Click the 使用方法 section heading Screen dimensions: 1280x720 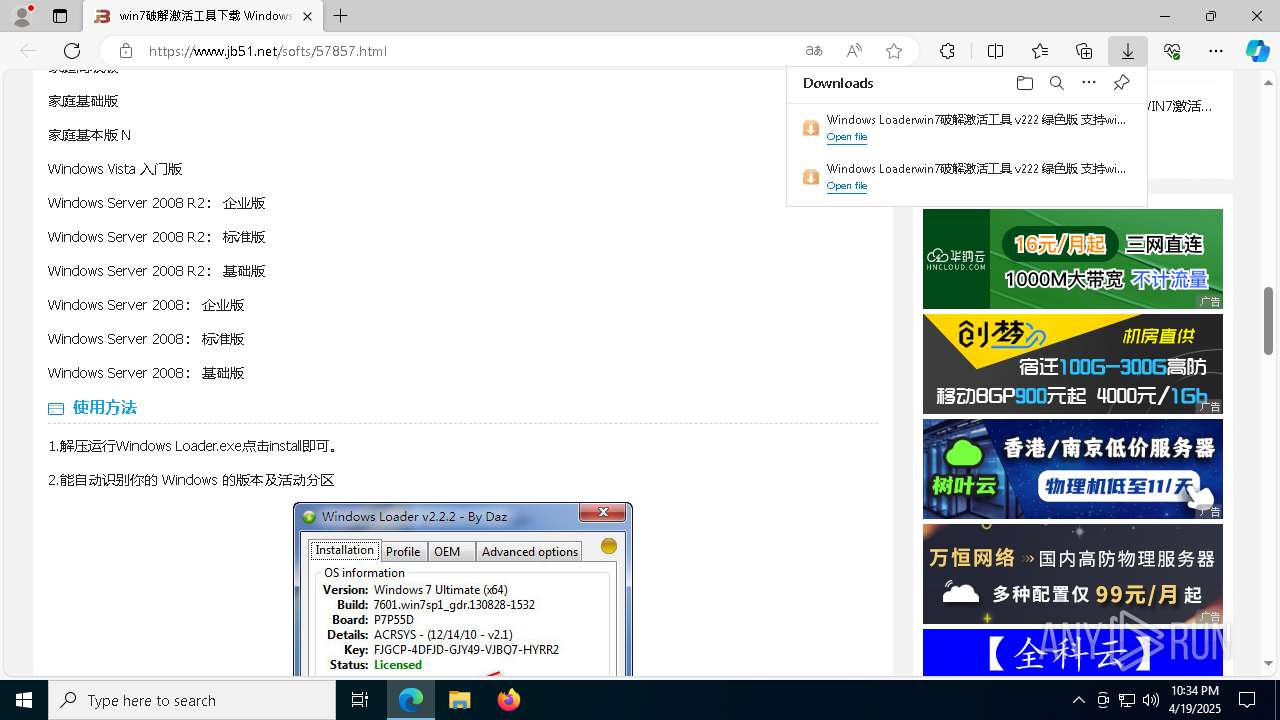point(104,408)
